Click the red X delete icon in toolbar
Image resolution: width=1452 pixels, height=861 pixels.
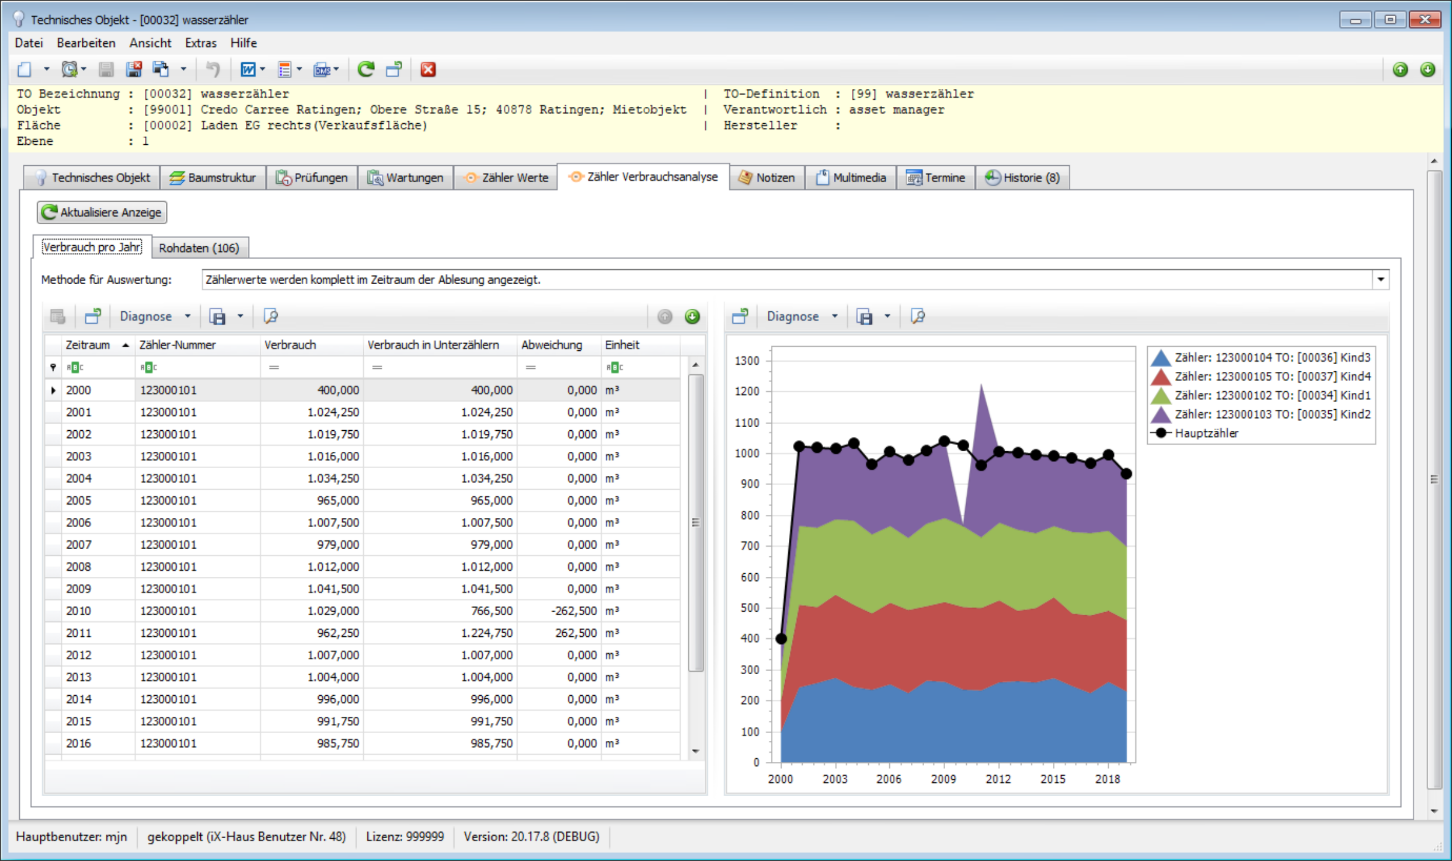tap(428, 69)
